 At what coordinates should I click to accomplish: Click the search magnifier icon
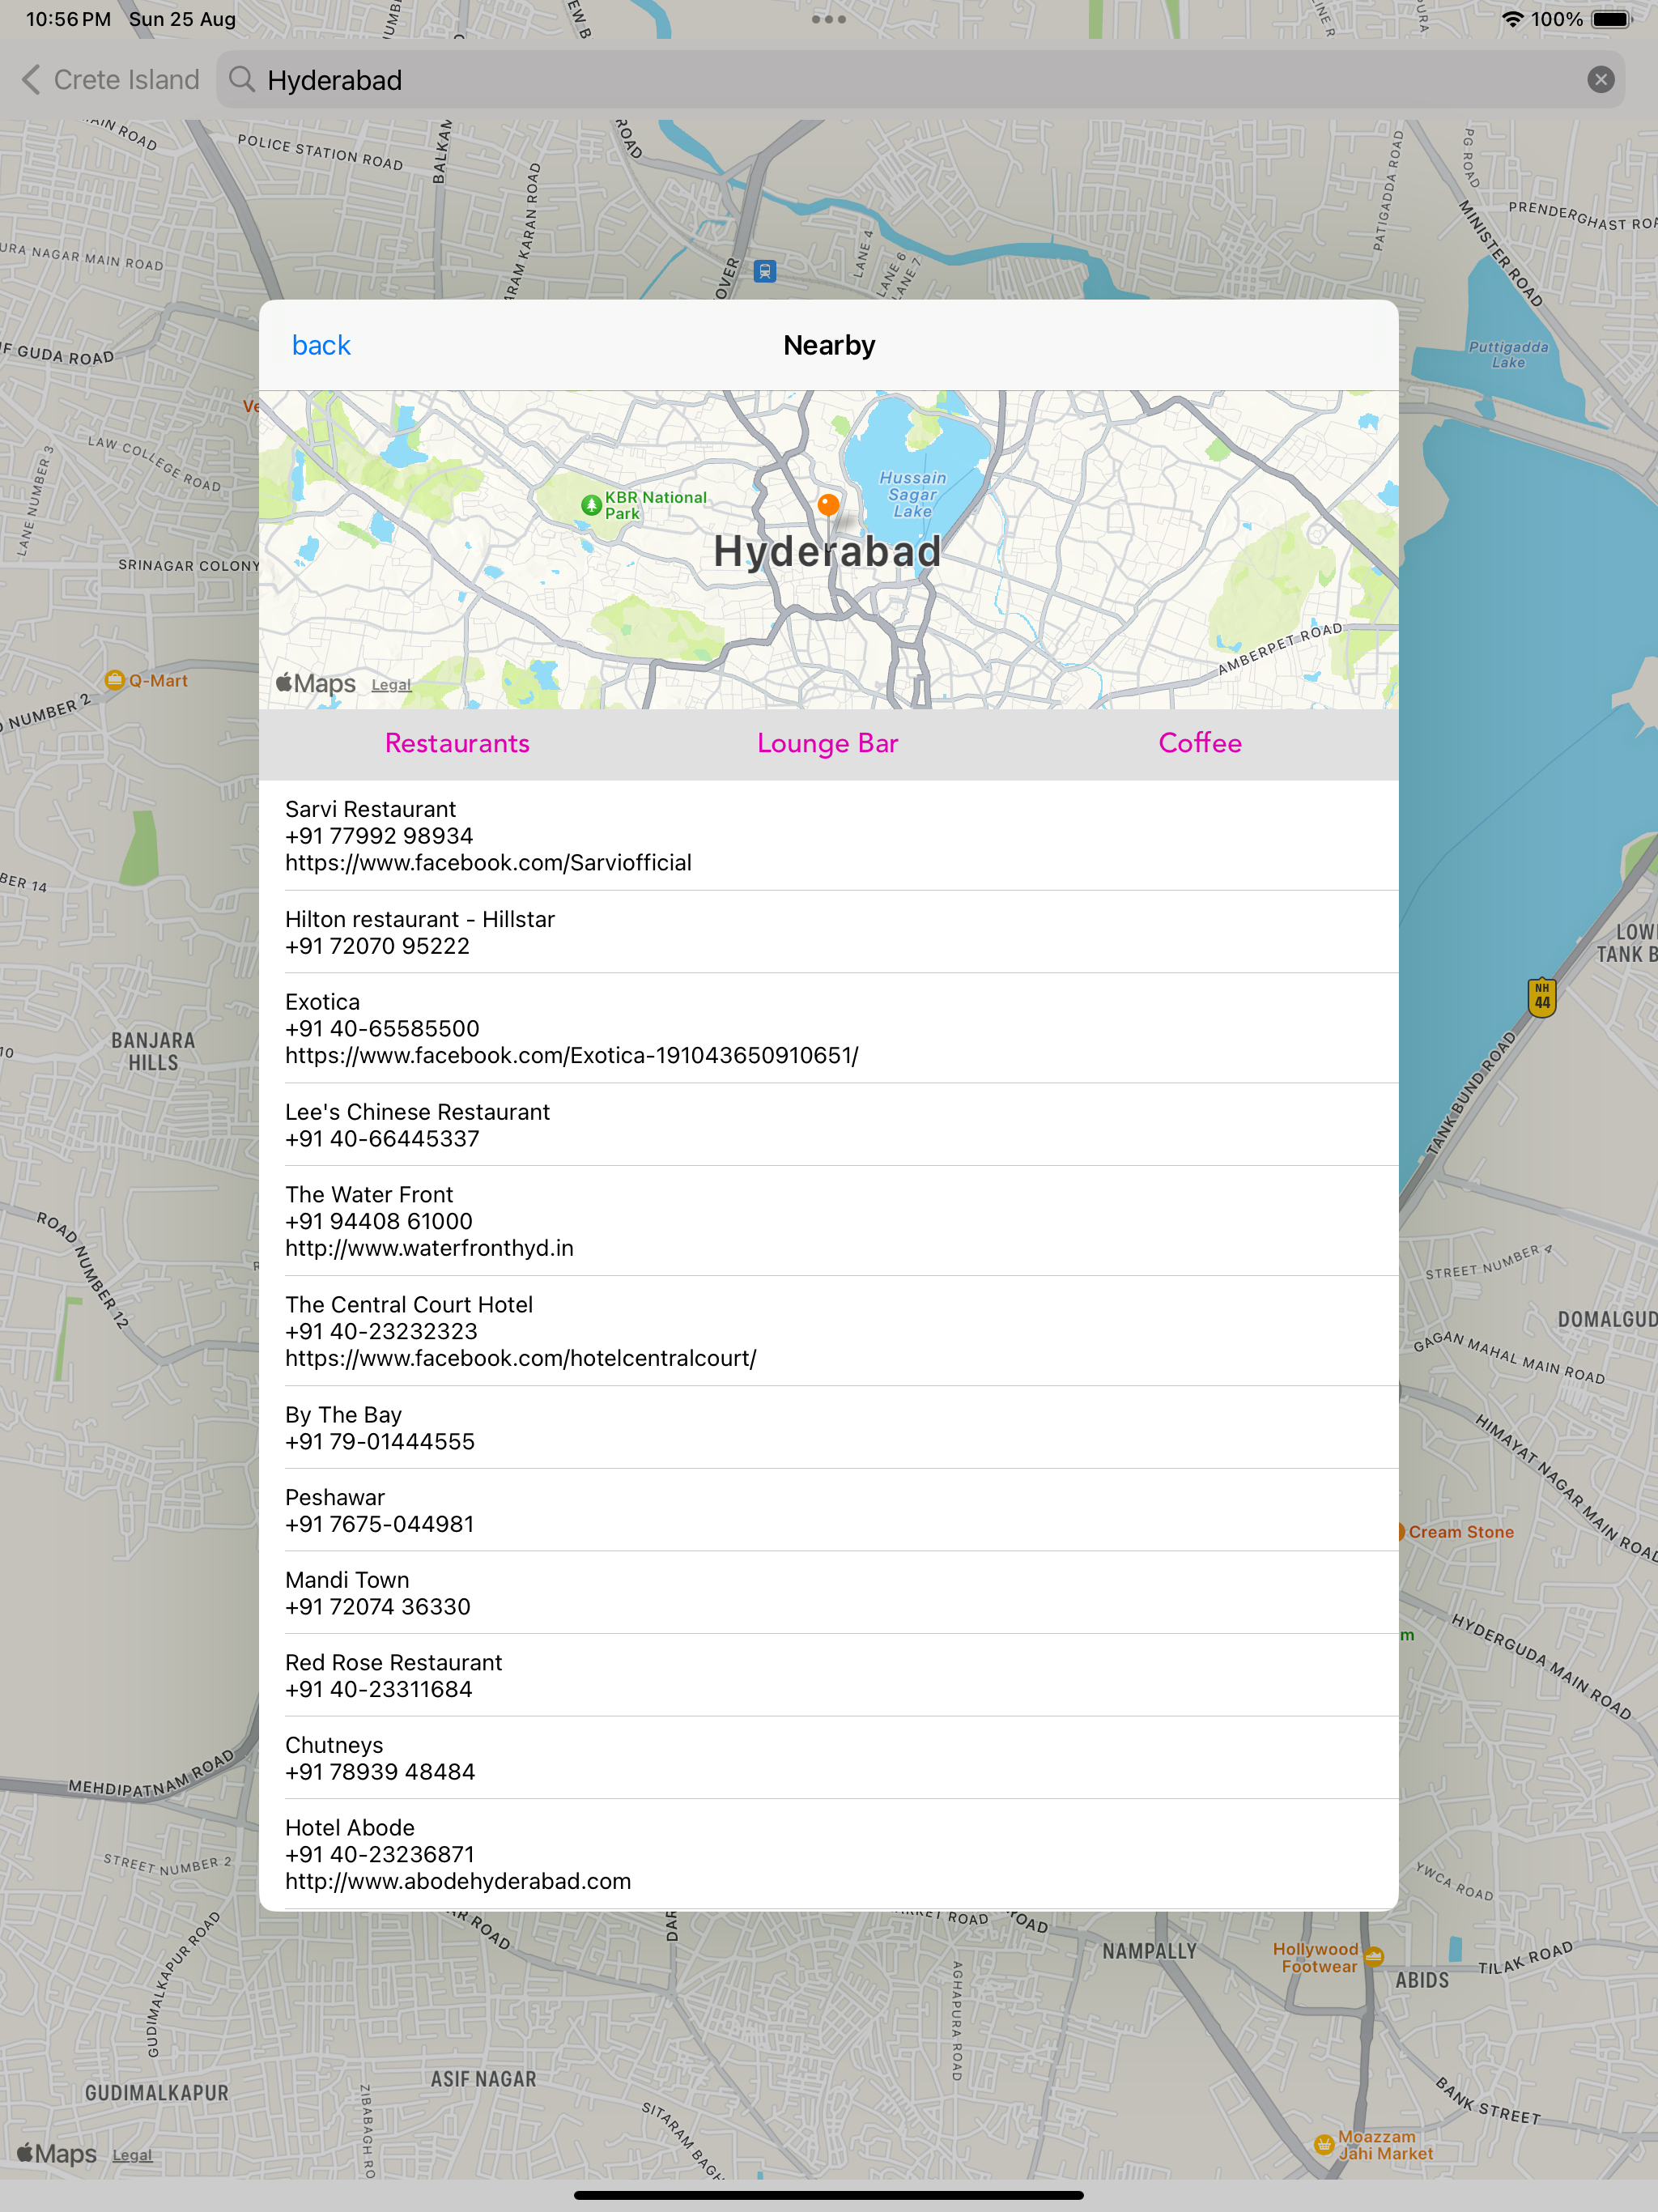(x=242, y=79)
